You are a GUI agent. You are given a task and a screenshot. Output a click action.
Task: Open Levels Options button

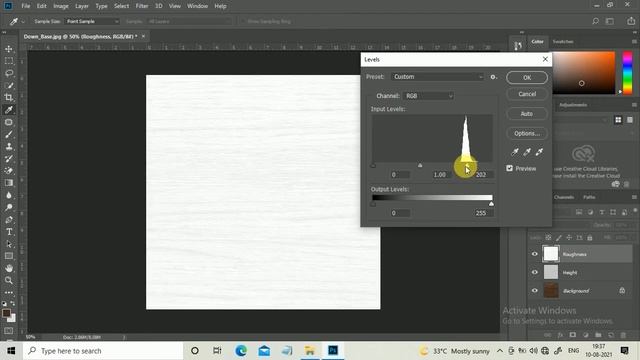point(527,133)
